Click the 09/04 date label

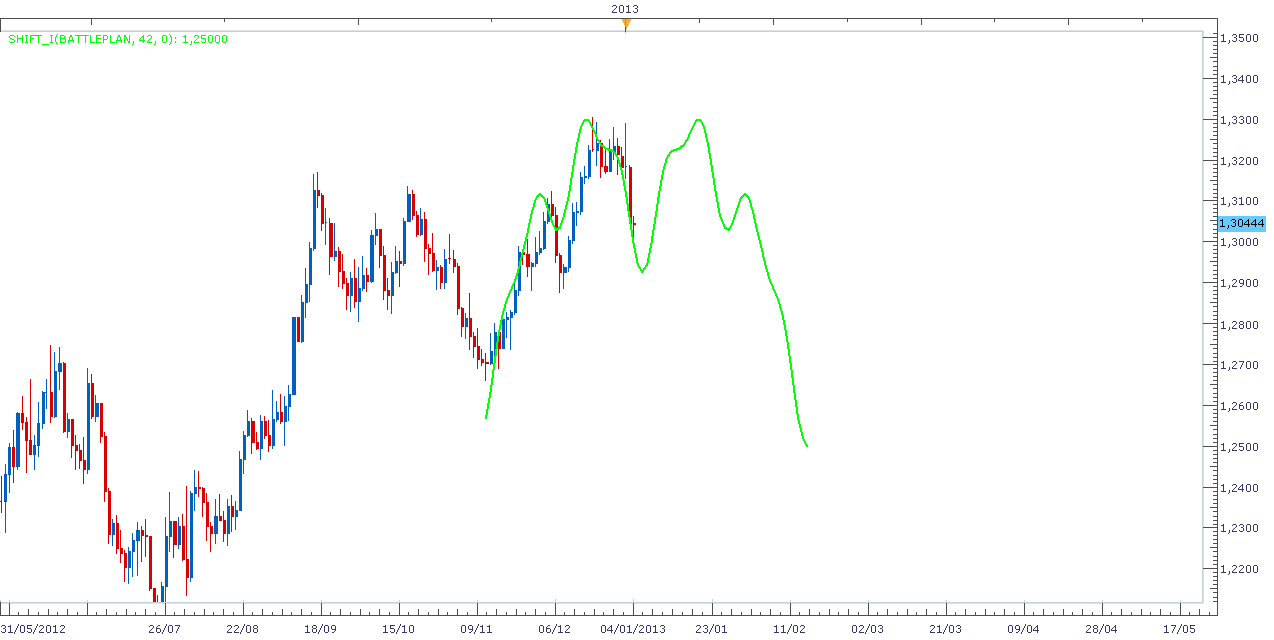[1023, 629]
